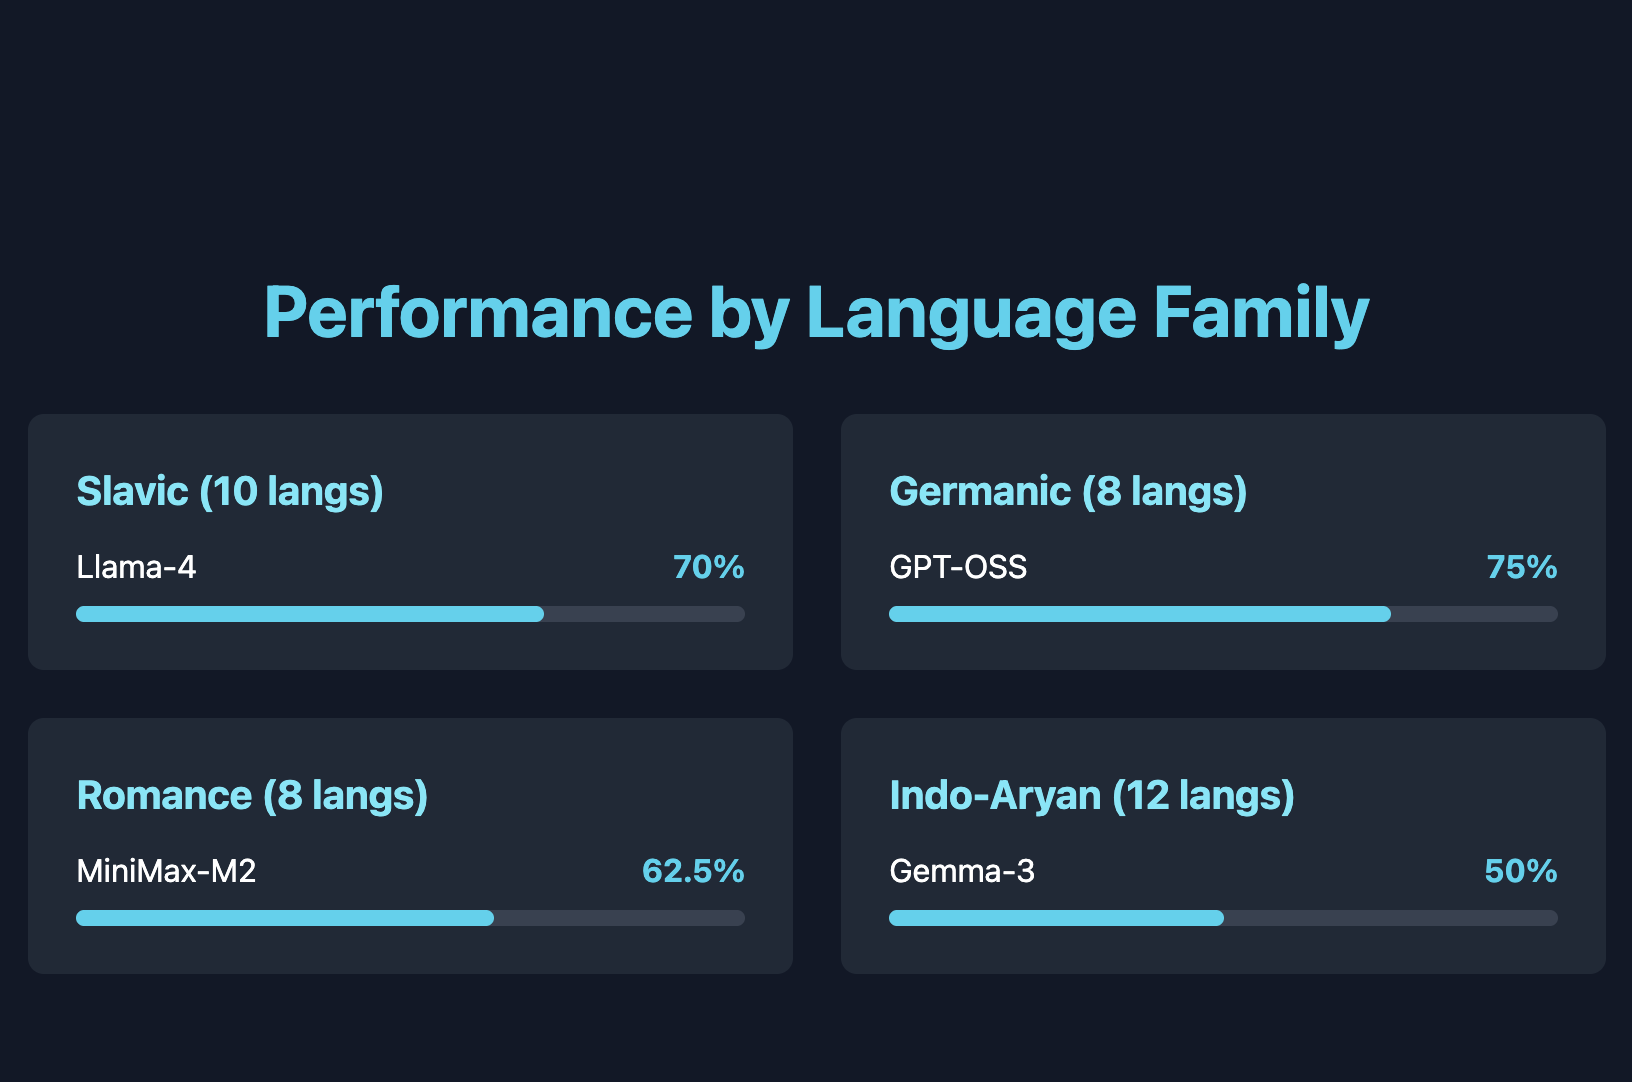
Task: Click the unfilled end of MiniMax-M2 bar
Action: 620,918
